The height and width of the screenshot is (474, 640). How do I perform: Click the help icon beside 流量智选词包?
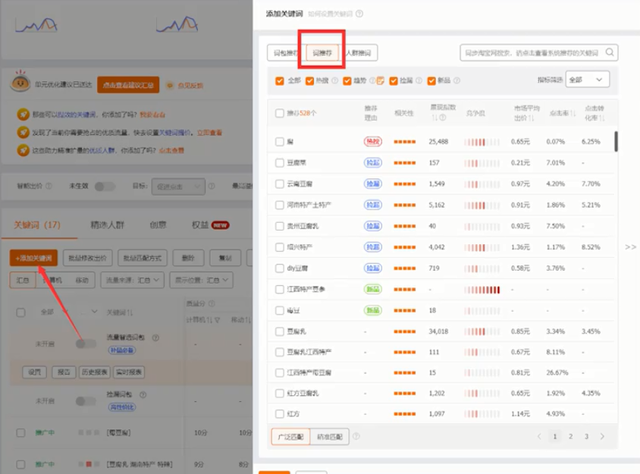(156, 338)
